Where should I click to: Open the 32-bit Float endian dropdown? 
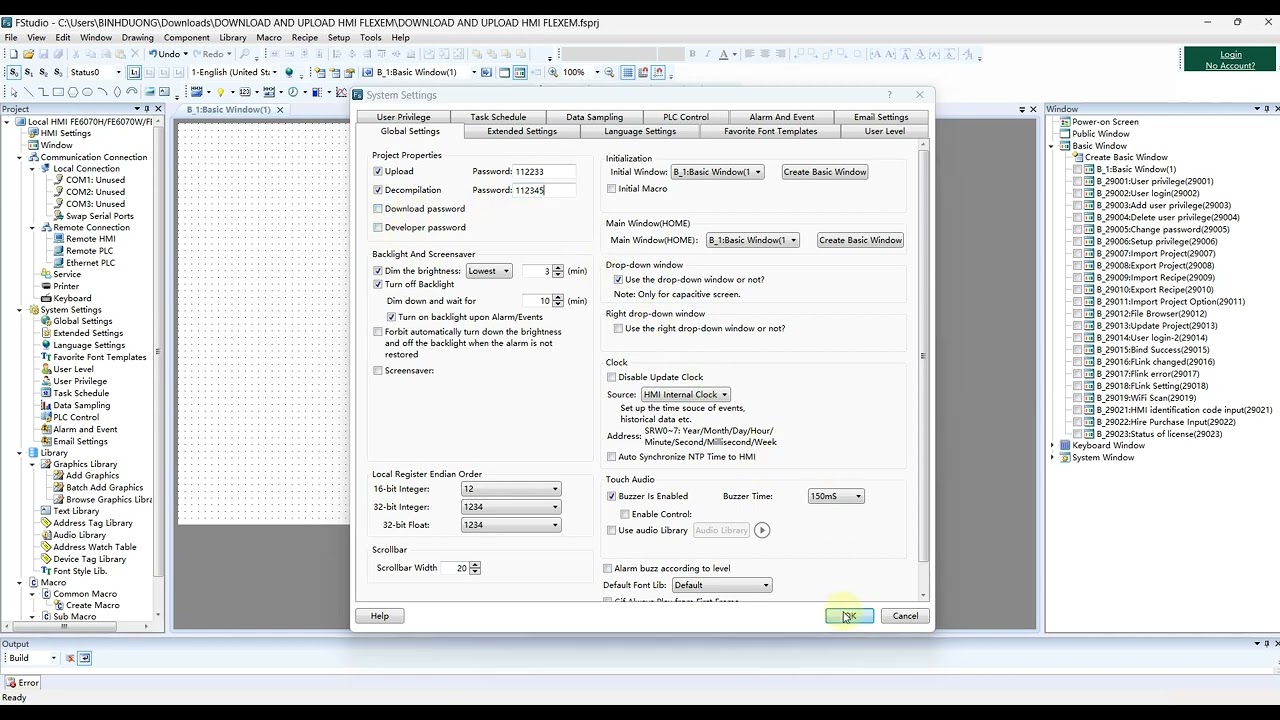click(x=511, y=525)
